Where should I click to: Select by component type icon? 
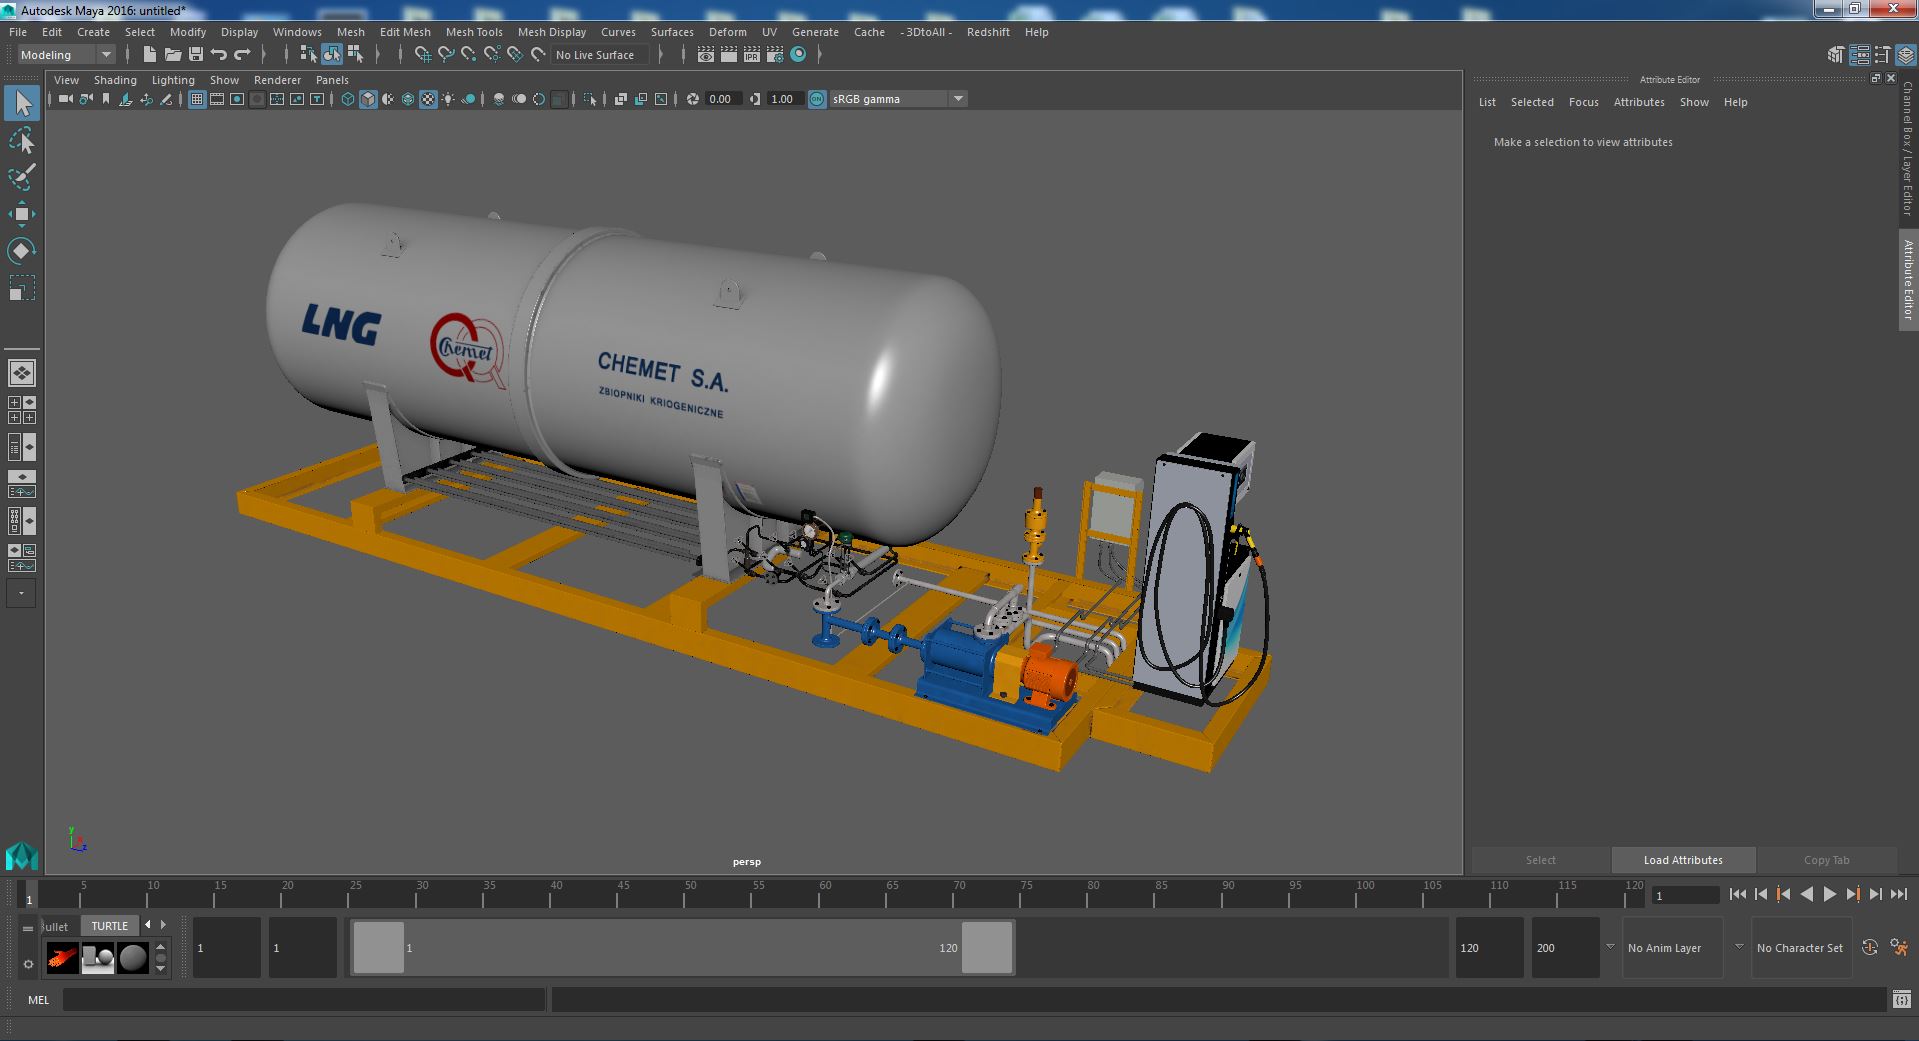(355, 55)
